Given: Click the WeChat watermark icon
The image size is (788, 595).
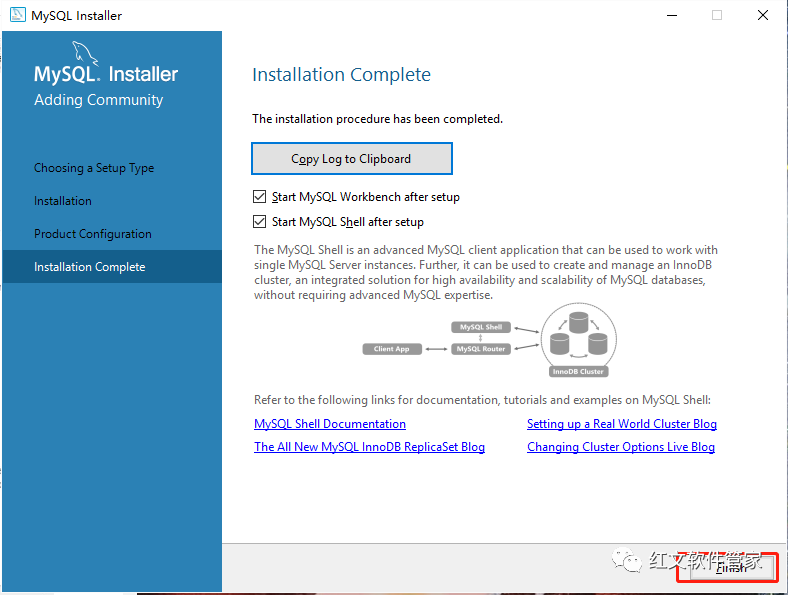Looking at the screenshot, I should [x=626, y=560].
